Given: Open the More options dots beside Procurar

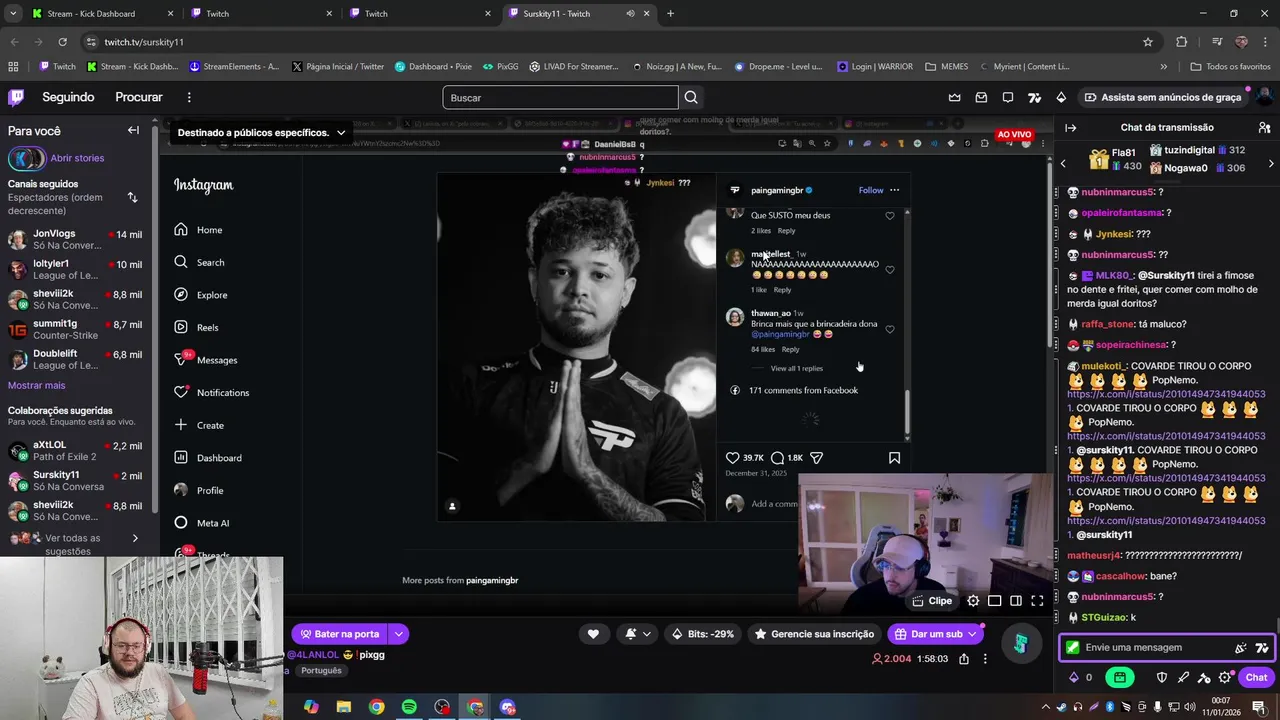Looking at the screenshot, I should tap(189, 97).
